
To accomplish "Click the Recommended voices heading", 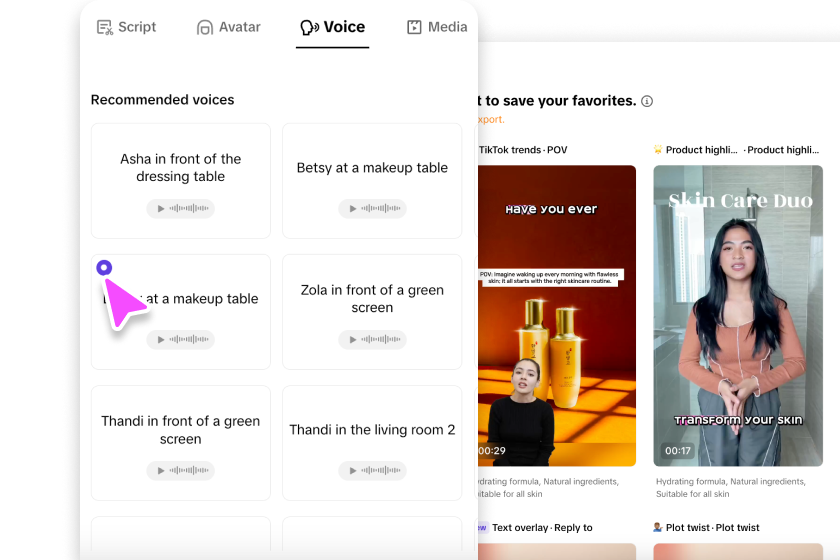I will pos(162,100).
